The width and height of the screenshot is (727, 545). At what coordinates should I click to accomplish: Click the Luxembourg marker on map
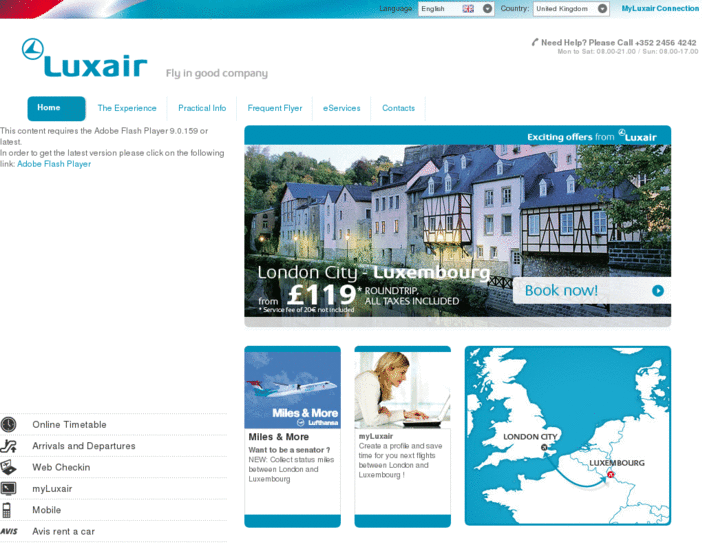tap(611, 474)
